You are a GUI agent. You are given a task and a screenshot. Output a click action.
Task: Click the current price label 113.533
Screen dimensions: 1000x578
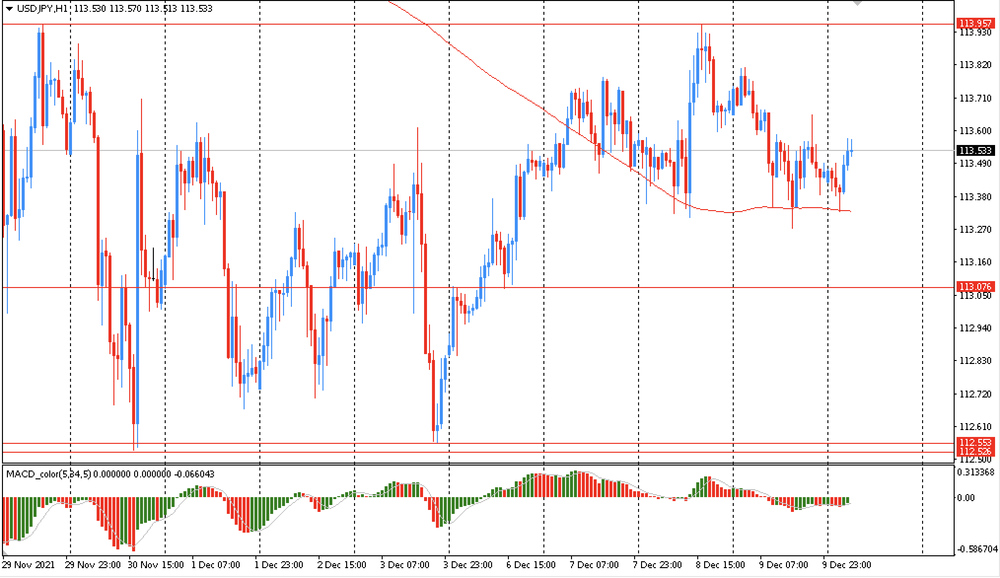(976, 151)
